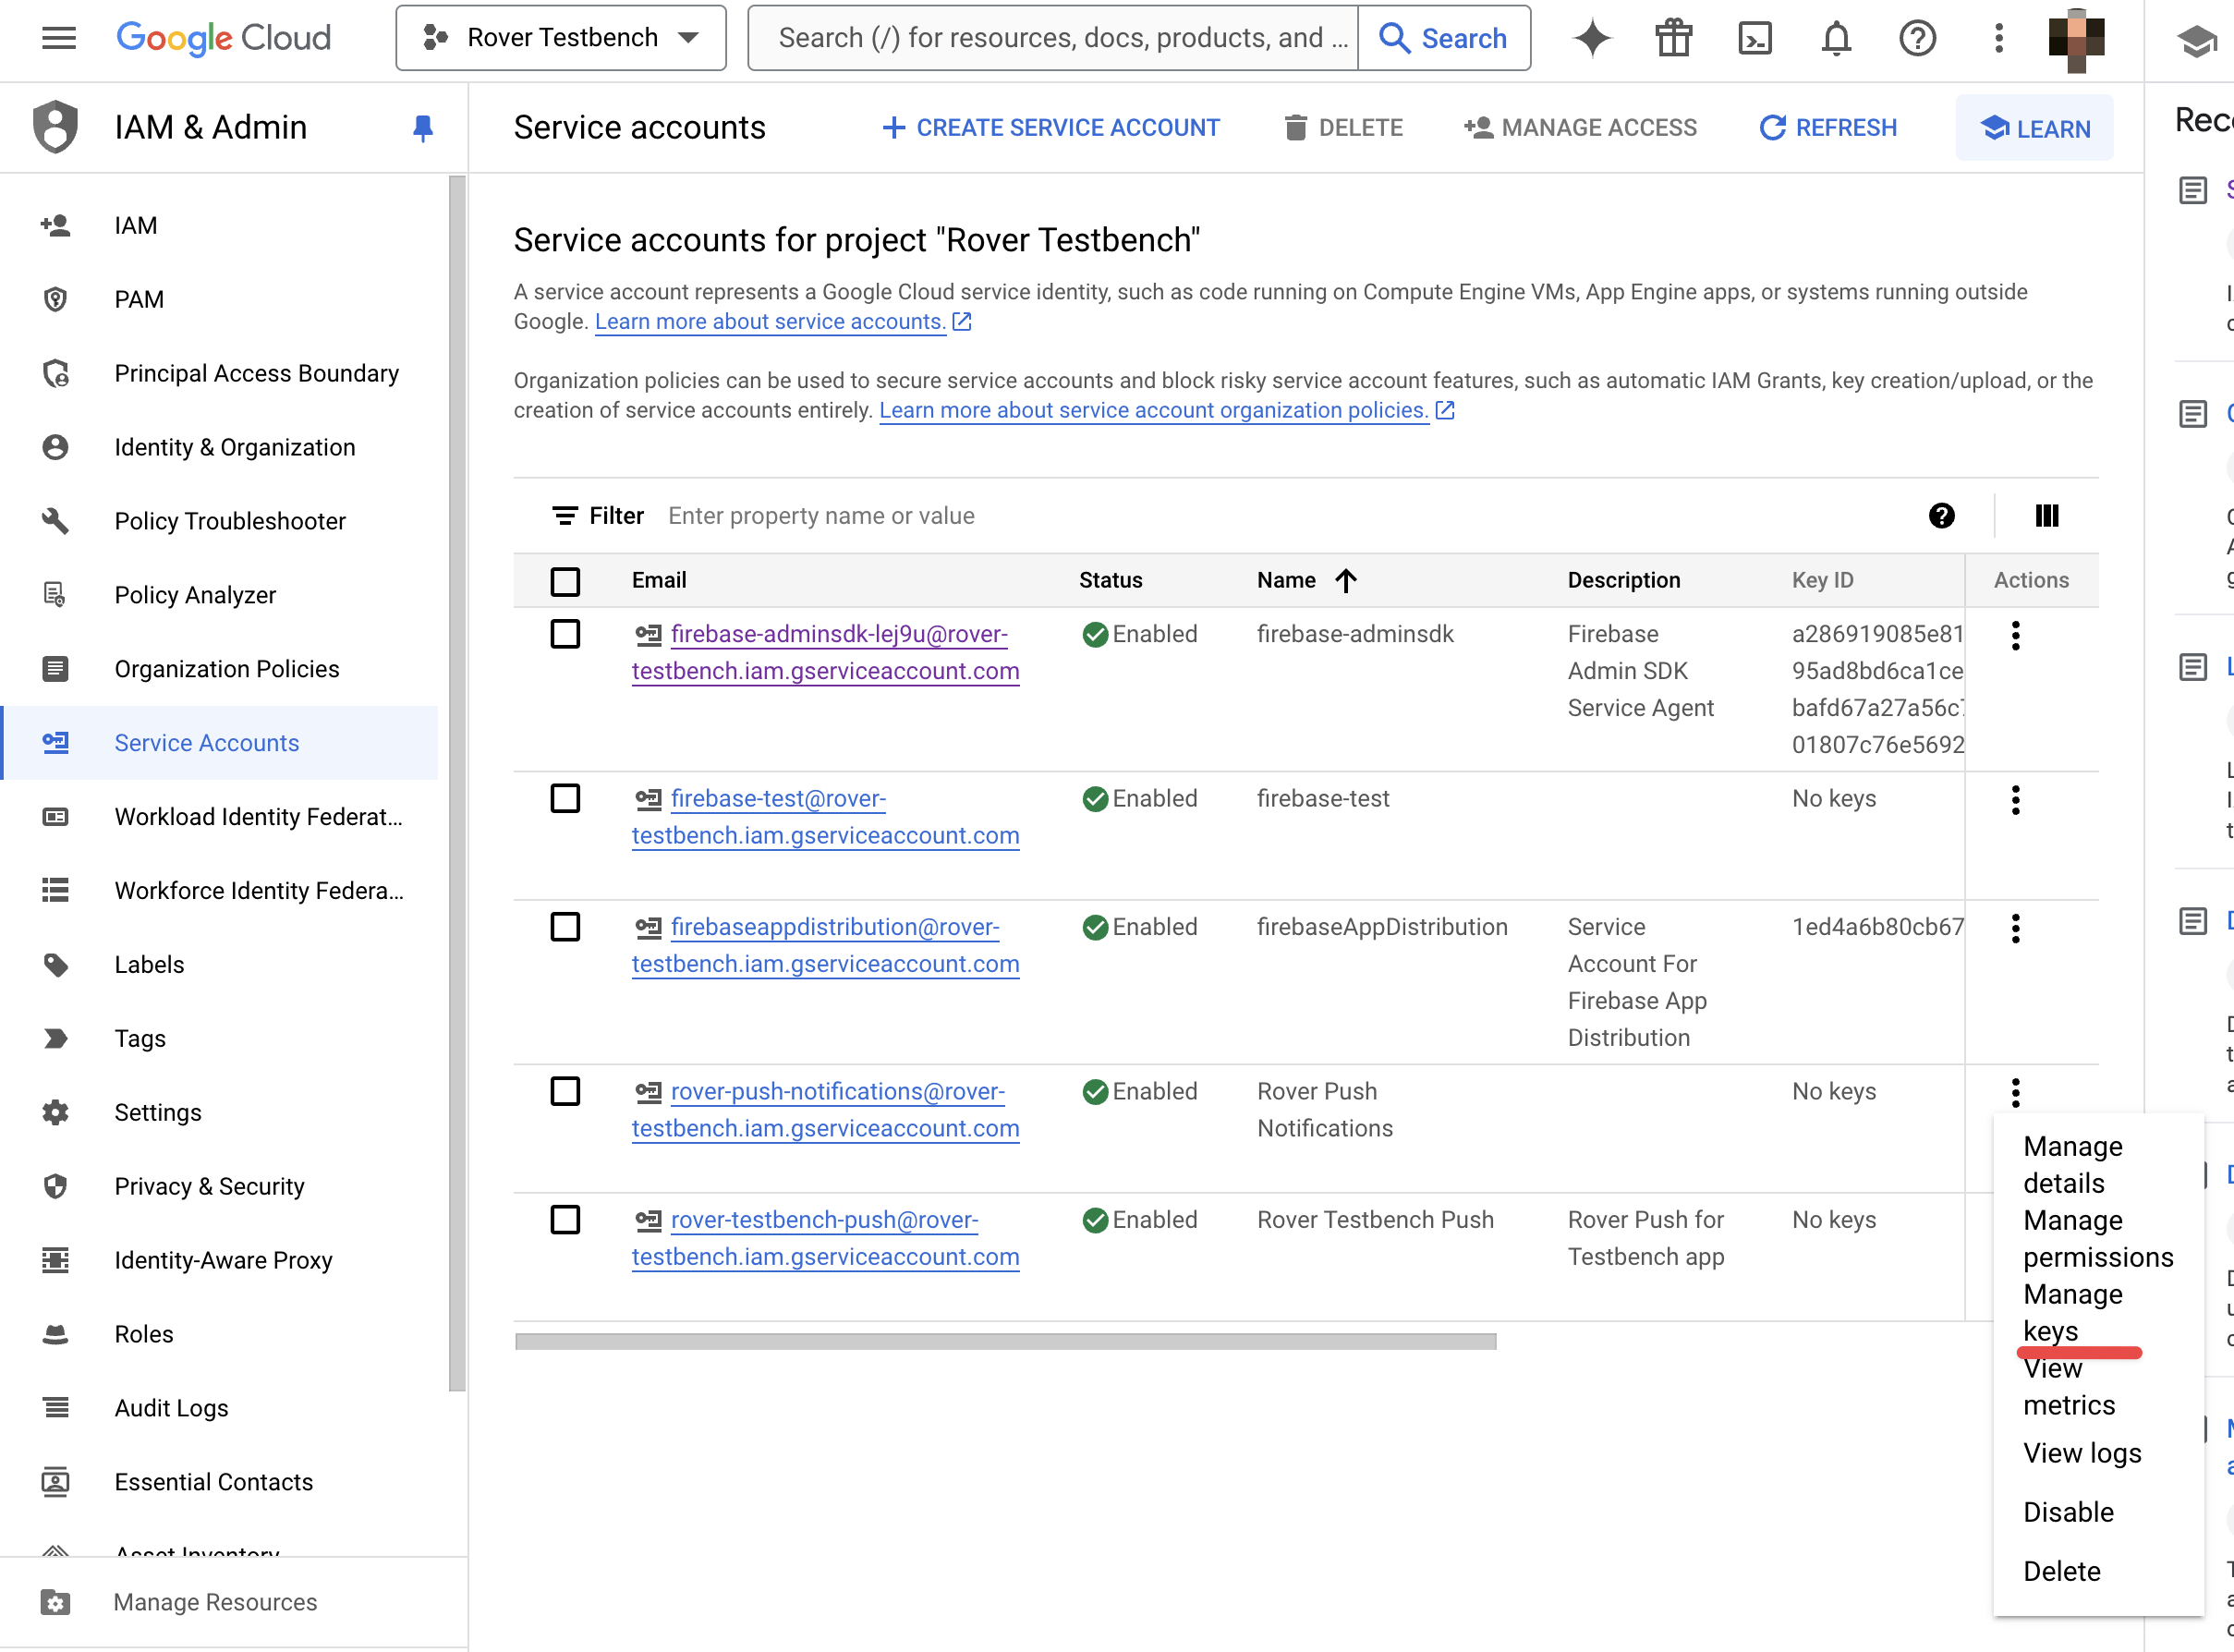Click the Learn button
The height and width of the screenshot is (1652, 2234).
tap(2034, 129)
